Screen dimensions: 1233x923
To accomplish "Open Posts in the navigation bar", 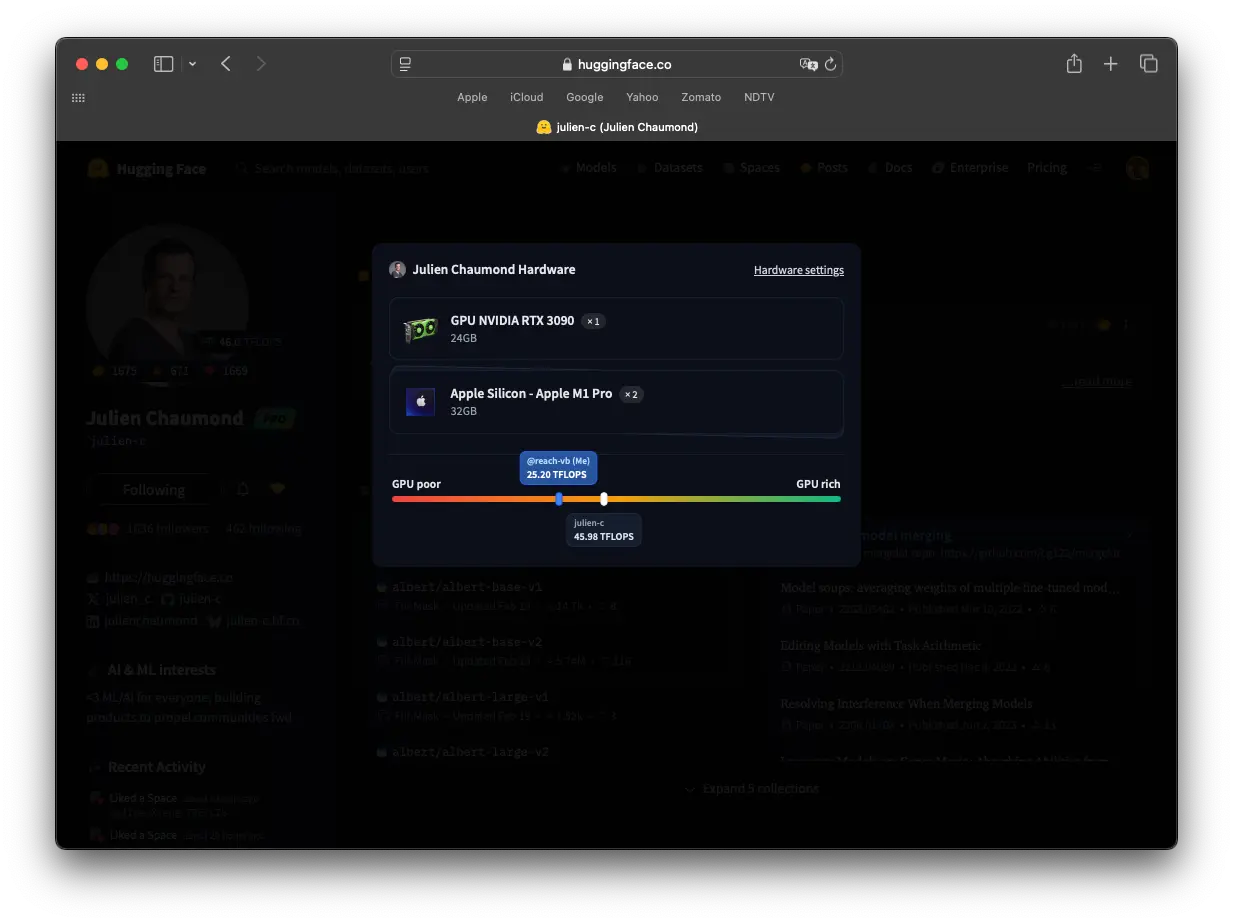I will click(823, 168).
